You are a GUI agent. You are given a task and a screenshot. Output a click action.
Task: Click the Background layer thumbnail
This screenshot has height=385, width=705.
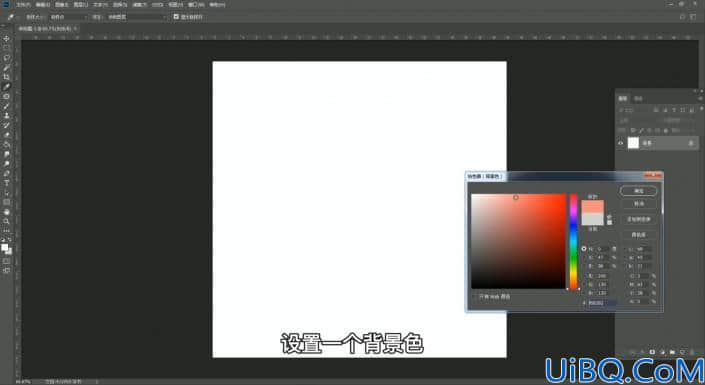pyautogui.click(x=633, y=143)
